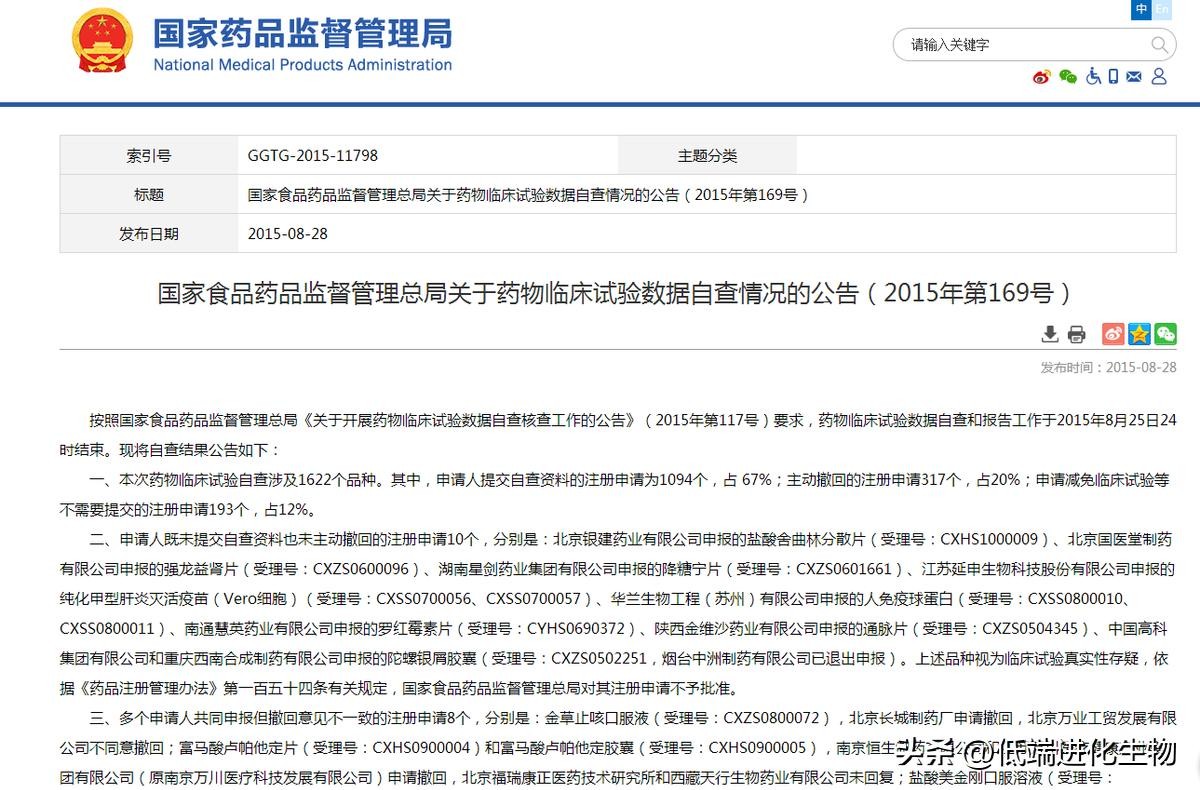This screenshot has width=1200, height=790.
Task: Switch language to 中 (Chinese)
Action: 1141,9
